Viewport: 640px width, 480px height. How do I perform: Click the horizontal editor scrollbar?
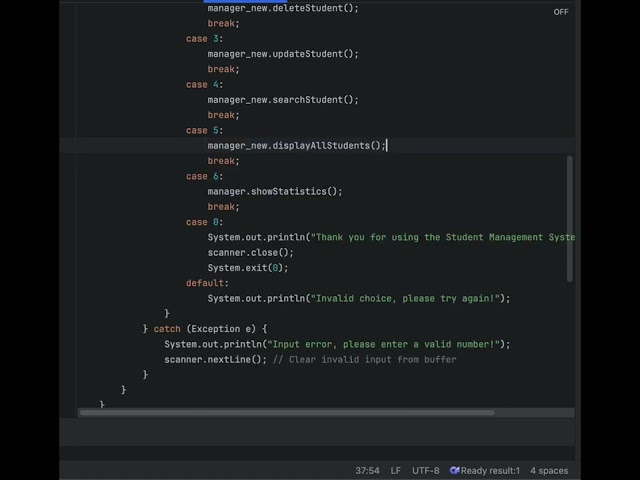287,413
